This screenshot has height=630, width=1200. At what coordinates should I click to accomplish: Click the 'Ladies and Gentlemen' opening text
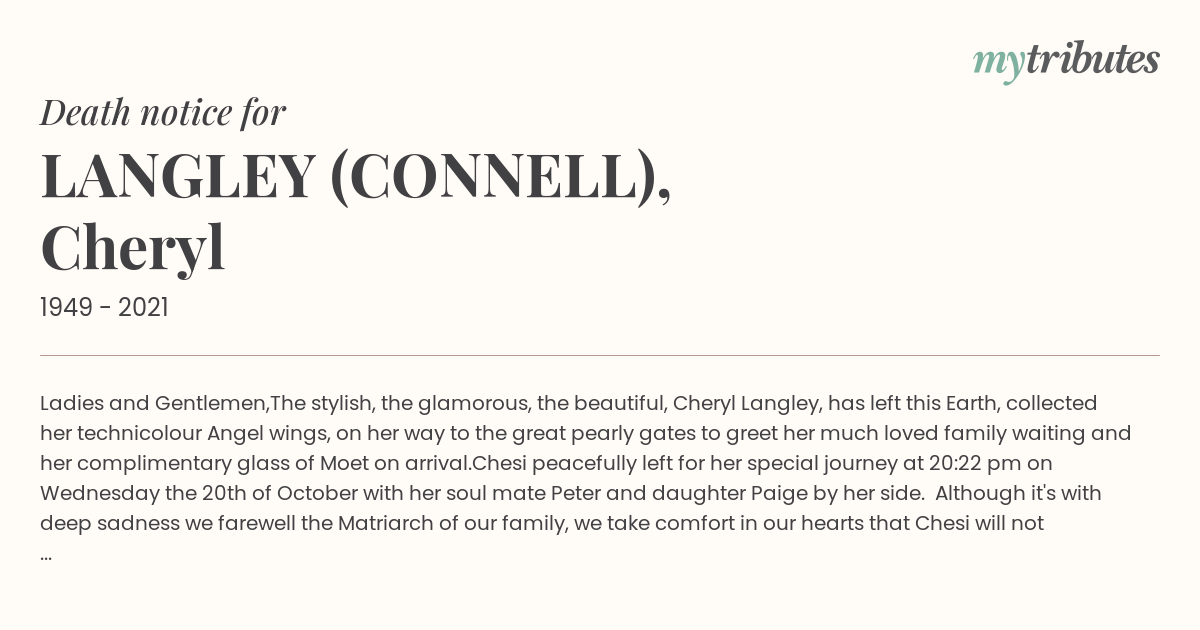pyautogui.click(x=153, y=403)
